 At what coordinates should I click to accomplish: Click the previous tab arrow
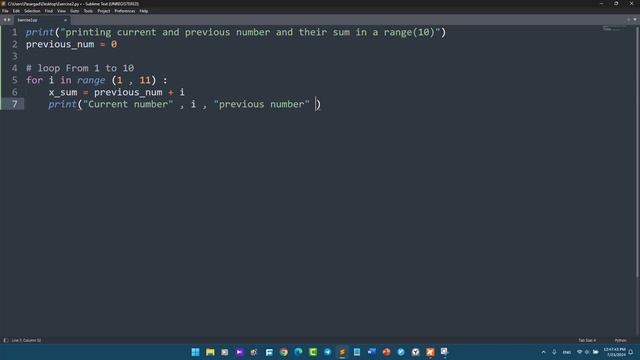(5, 20)
